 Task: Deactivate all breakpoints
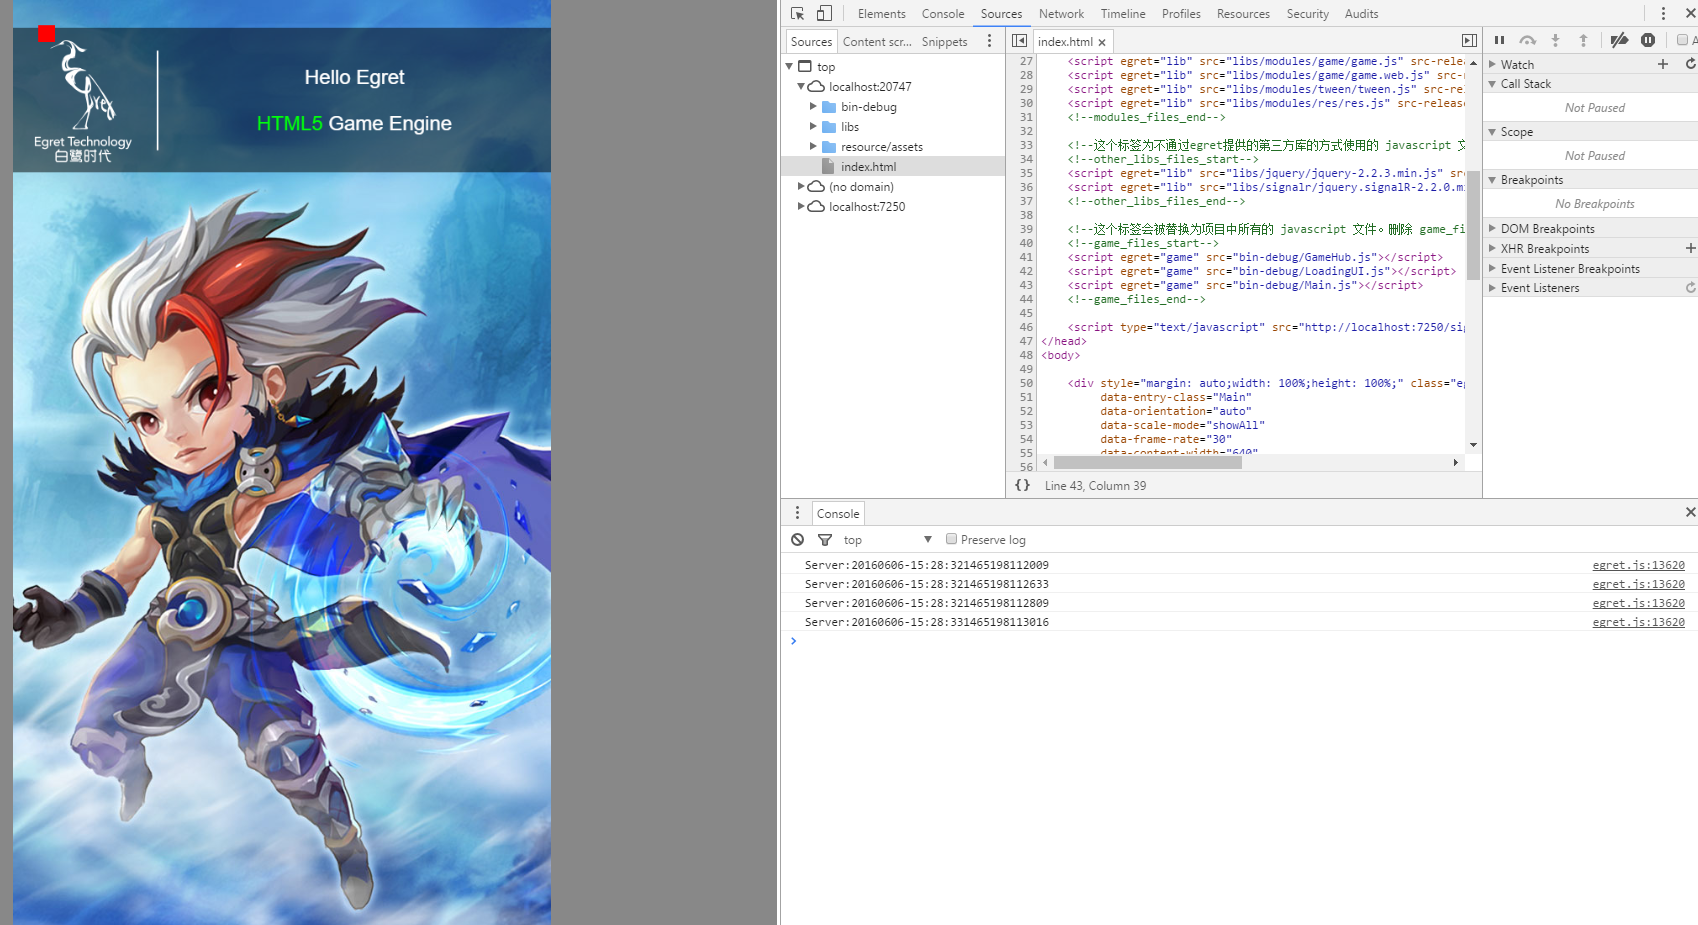point(1619,40)
